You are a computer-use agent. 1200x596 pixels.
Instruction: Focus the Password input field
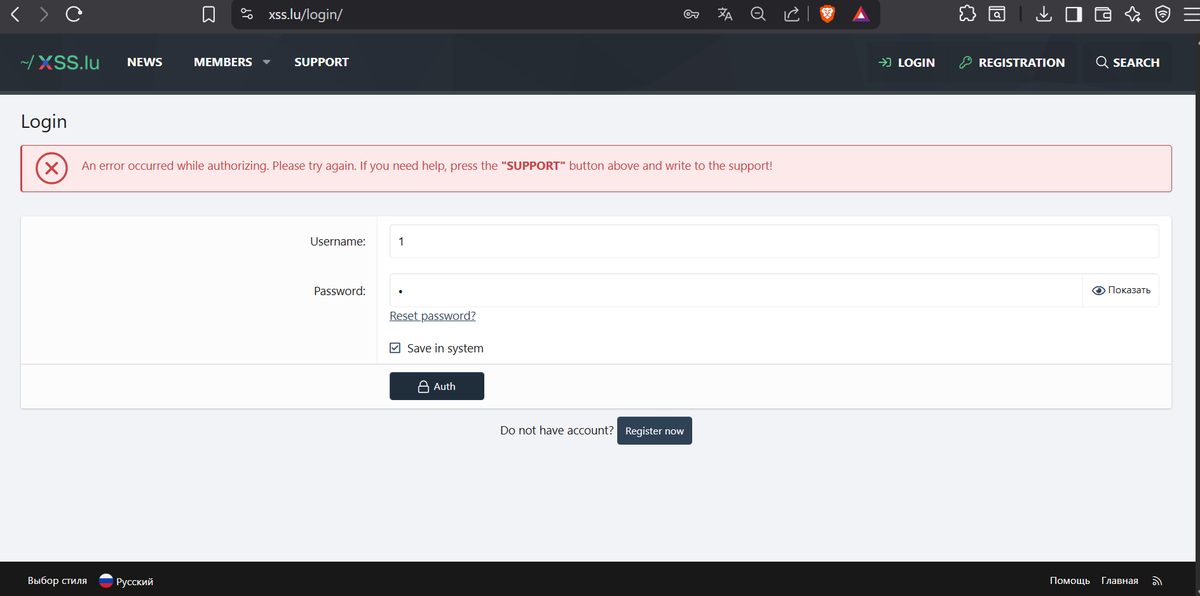click(736, 290)
